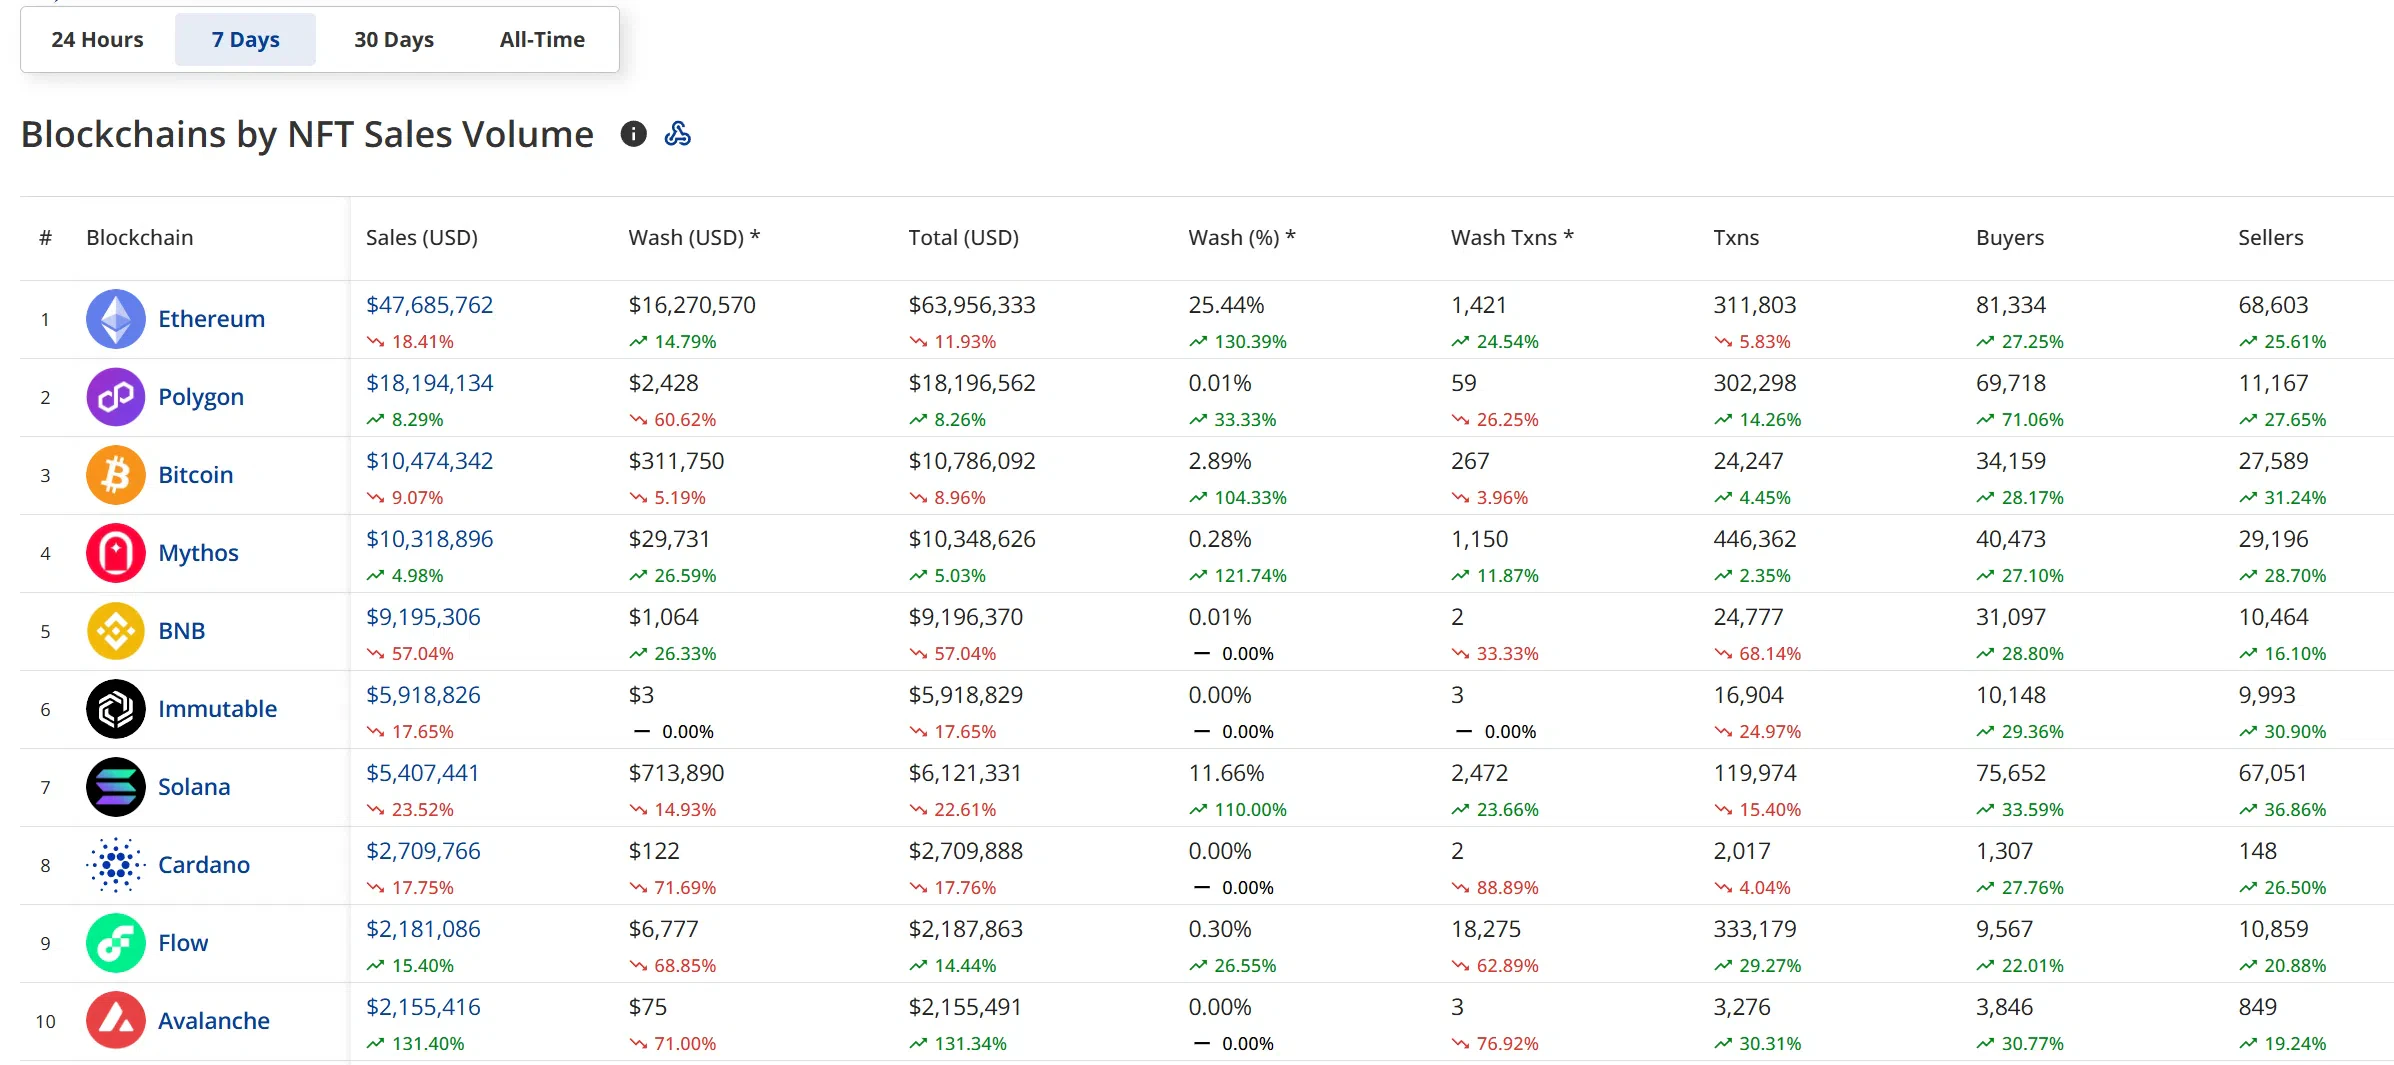Open the Solana blockchain link
The image size is (2394, 1065).
tap(194, 787)
